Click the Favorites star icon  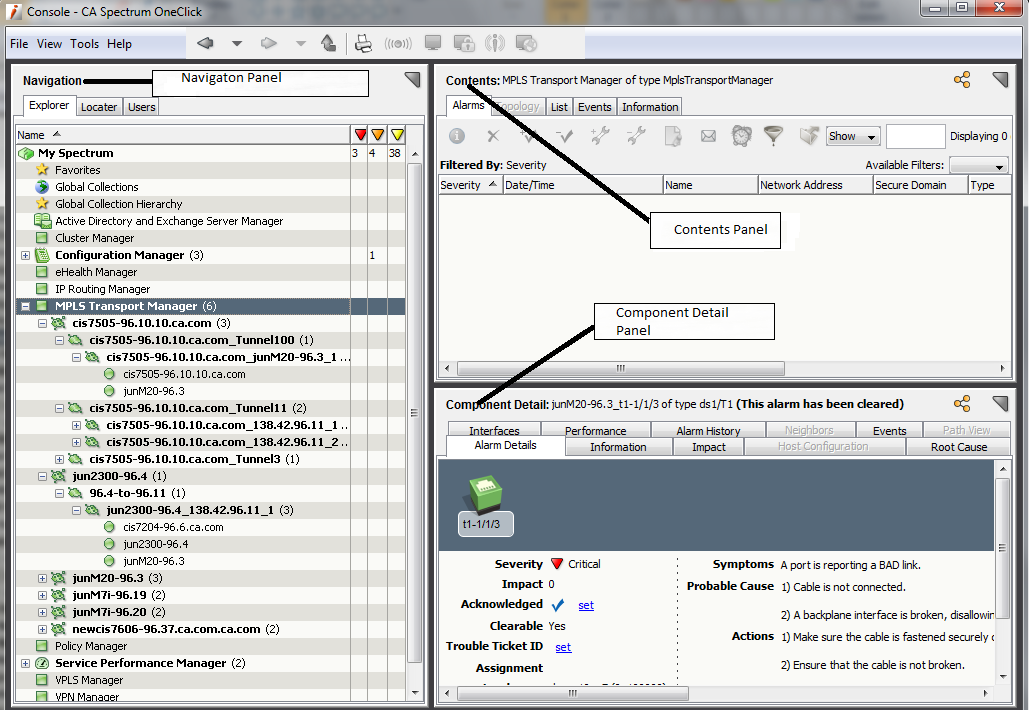pos(43,169)
